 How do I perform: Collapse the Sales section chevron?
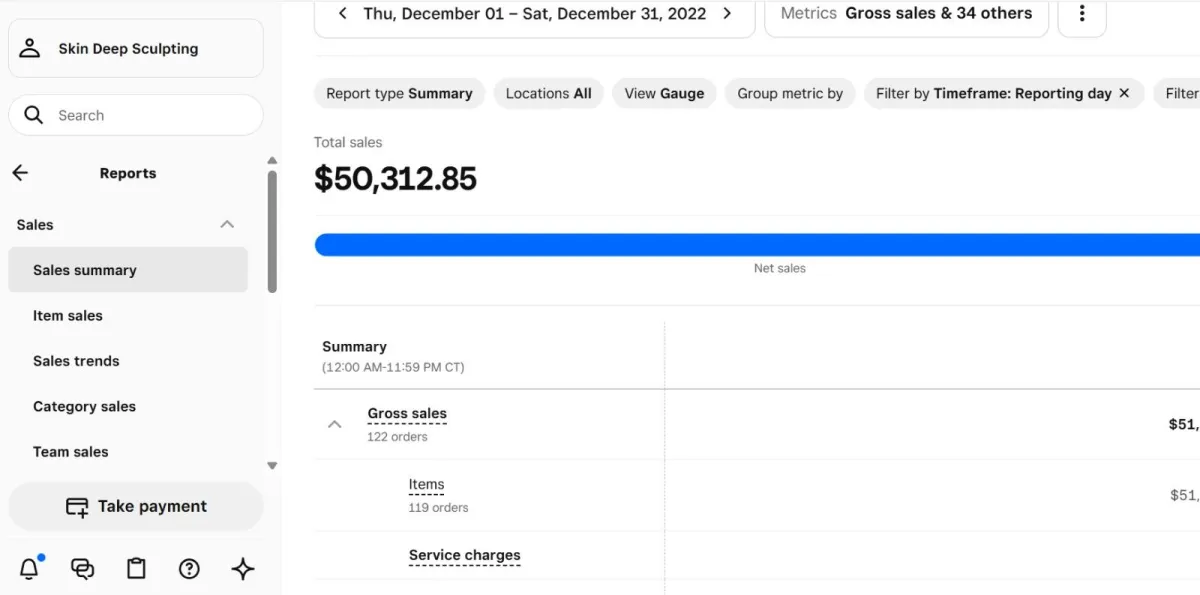pos(227,225)
